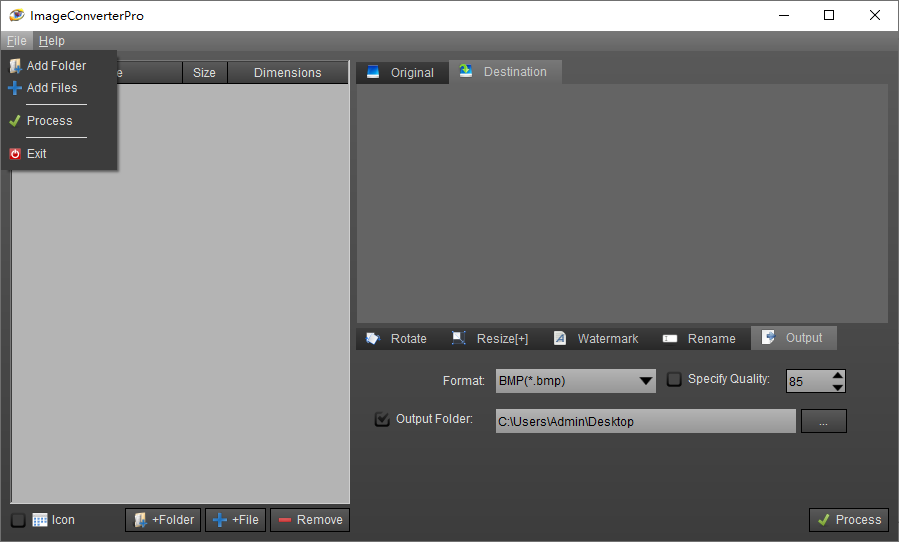This screenshot has height=542, width=899.
Task: Switch to the Original preview tab
Action: click(x=402, y=73)
